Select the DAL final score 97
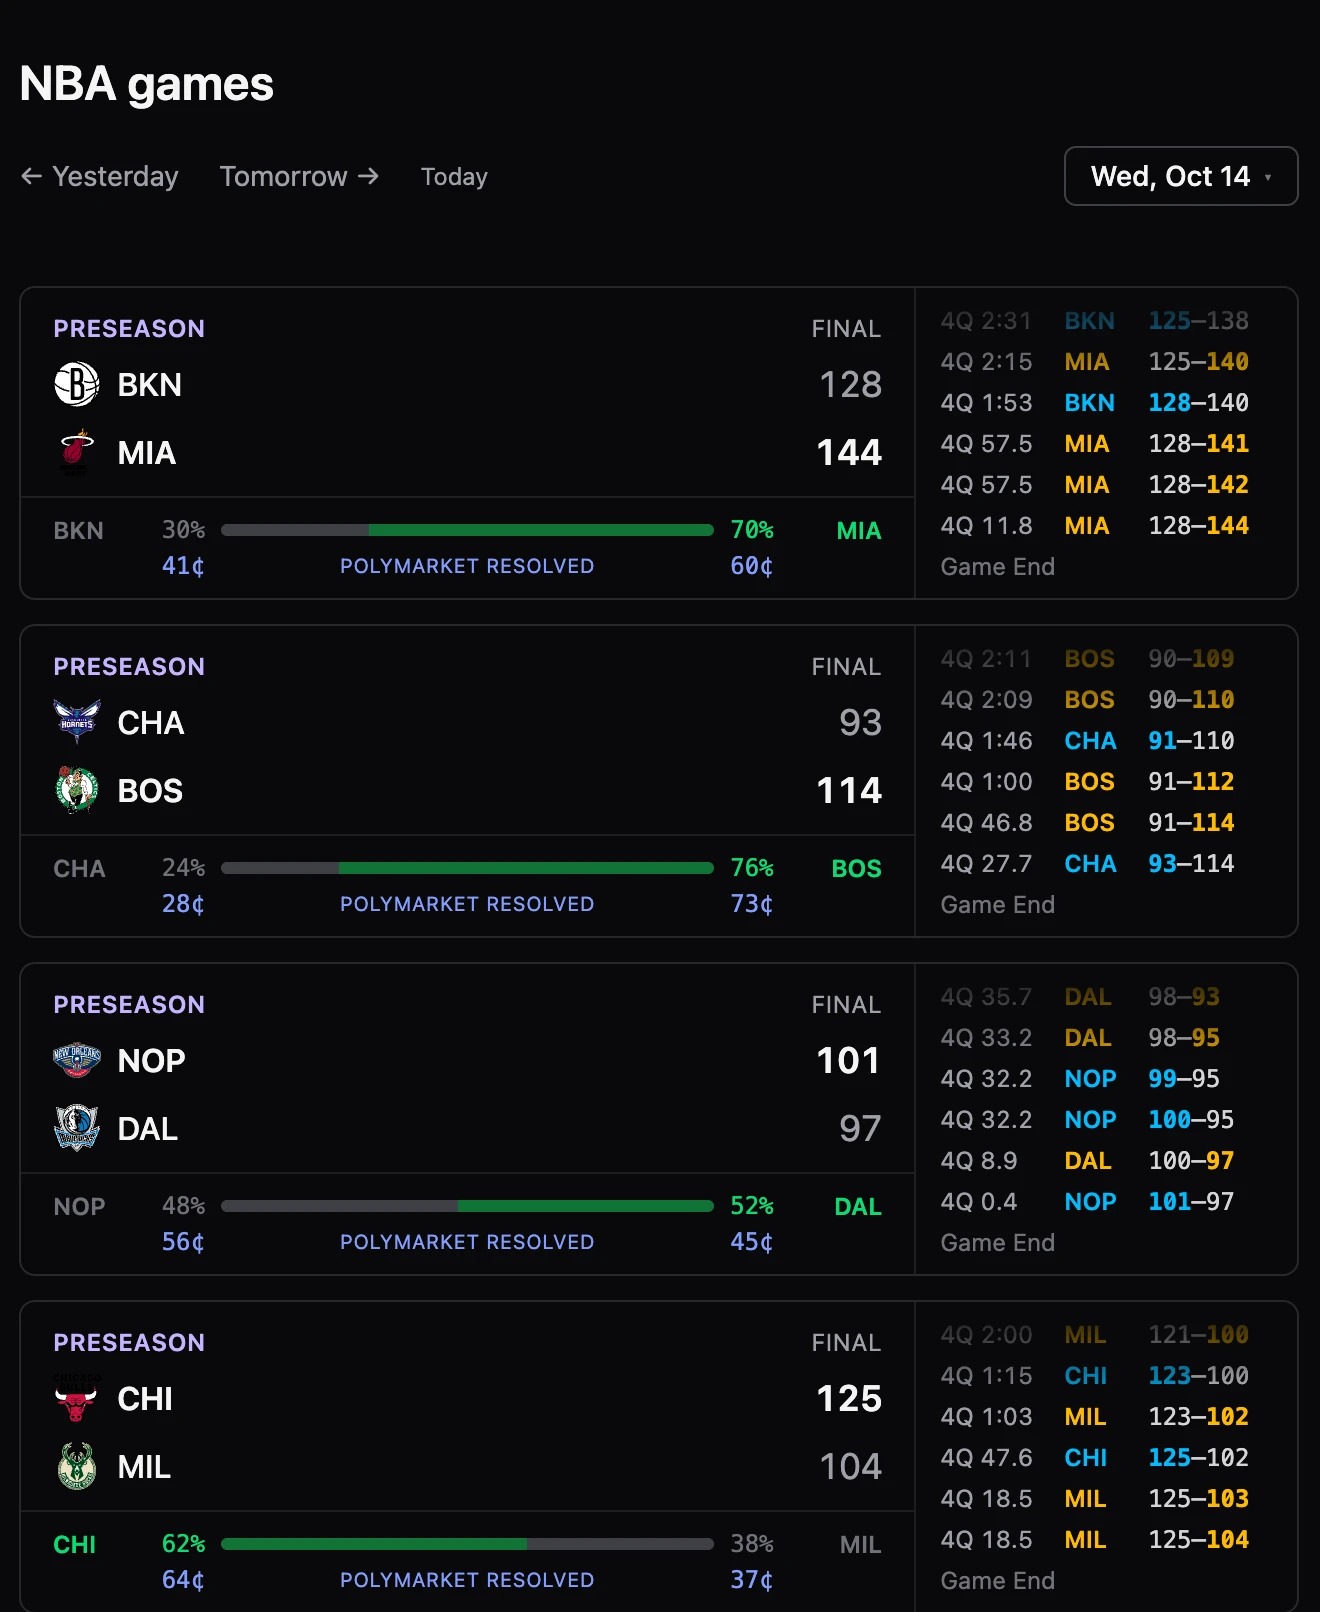1320x1612 pixels. pos(860,1129)
